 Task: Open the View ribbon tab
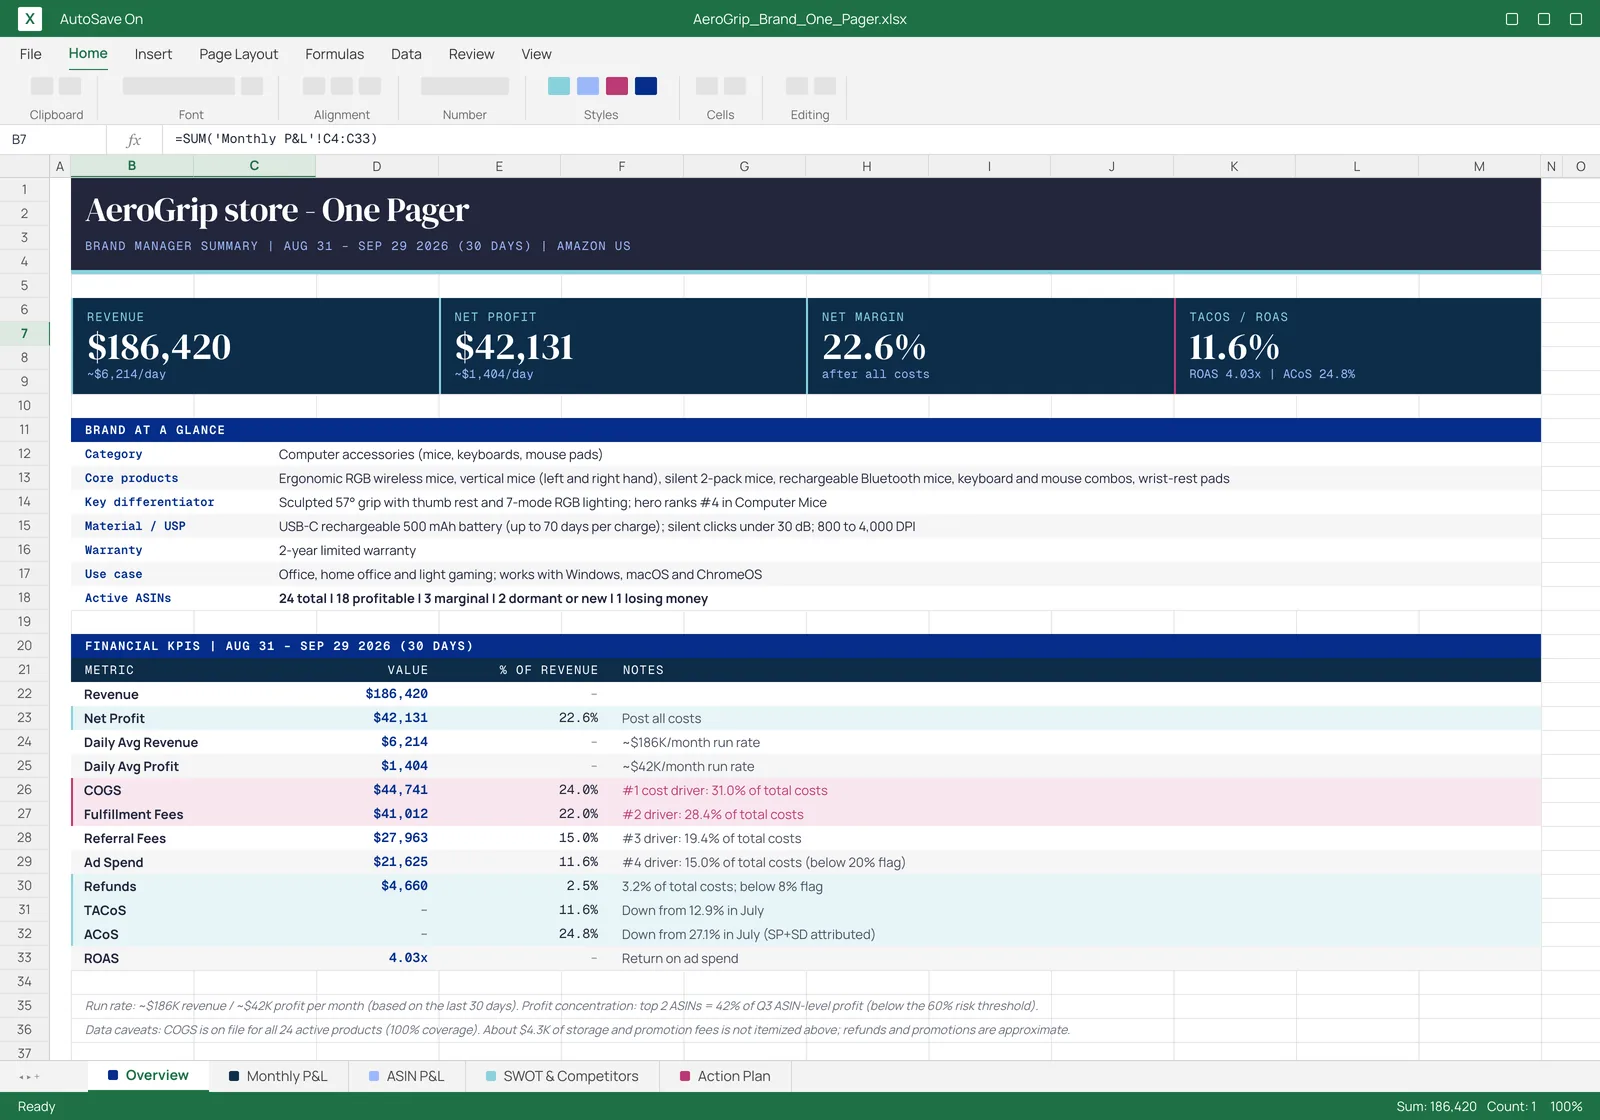(x=536, y=54)
